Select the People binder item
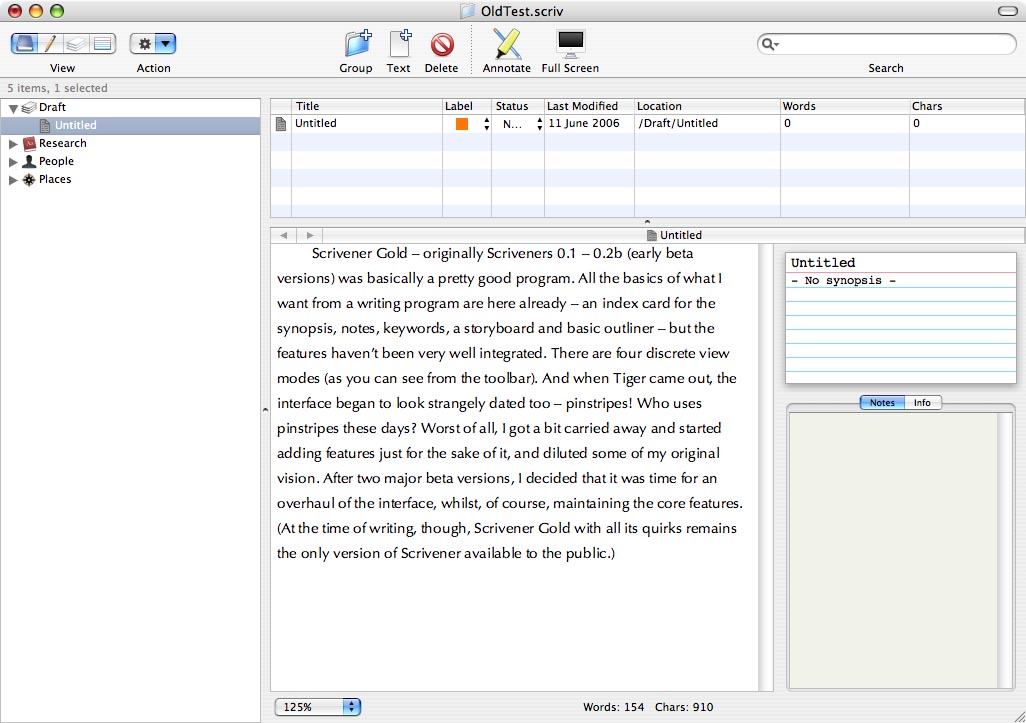 click(56, 161)
